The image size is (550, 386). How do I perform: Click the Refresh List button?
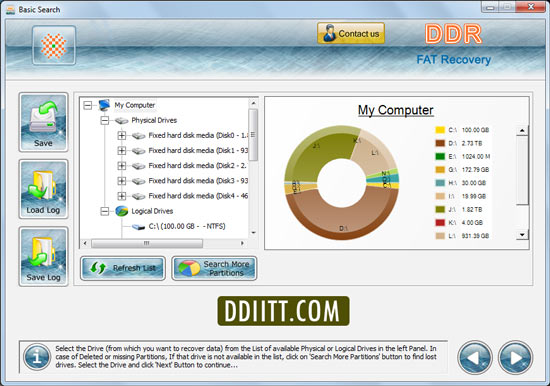pyautogui.click(x=123, y=268)
